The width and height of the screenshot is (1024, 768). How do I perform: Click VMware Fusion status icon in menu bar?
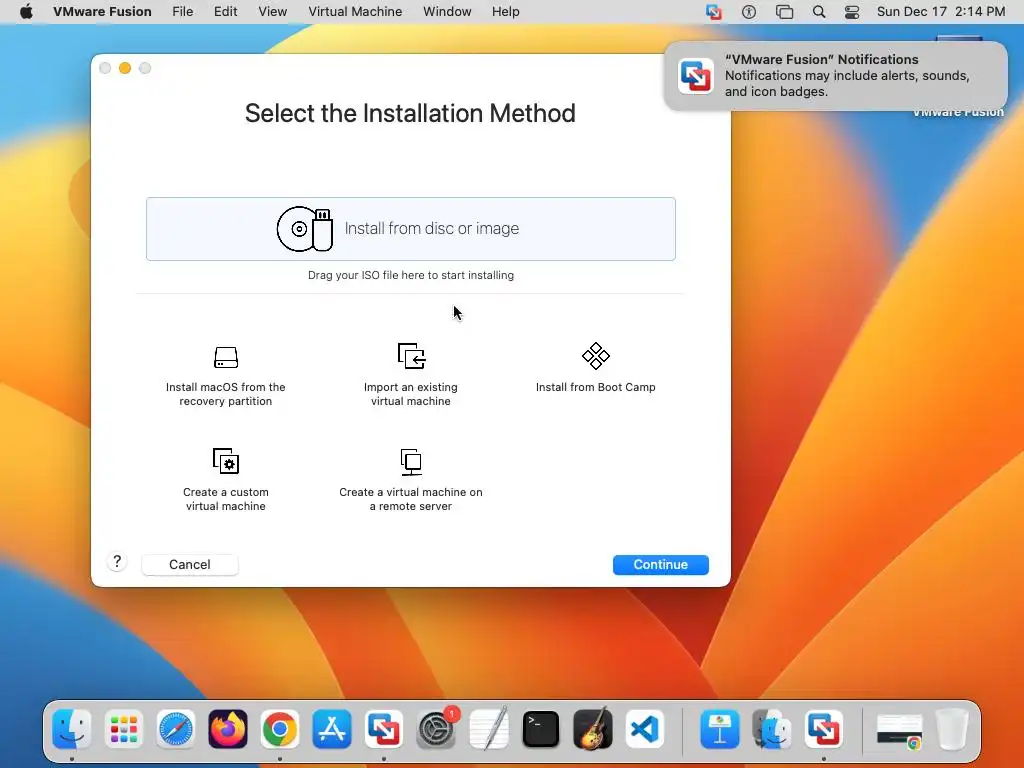pos(714,12)
